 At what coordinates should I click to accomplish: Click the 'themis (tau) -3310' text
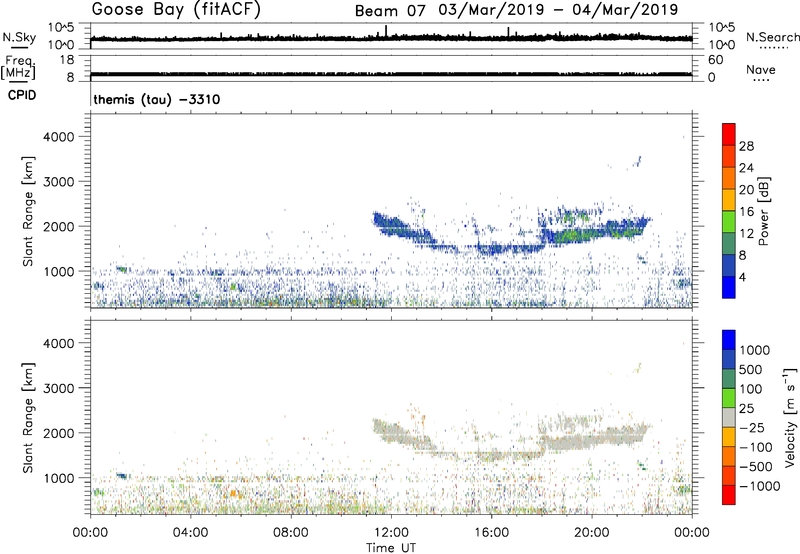click(157, 99)
